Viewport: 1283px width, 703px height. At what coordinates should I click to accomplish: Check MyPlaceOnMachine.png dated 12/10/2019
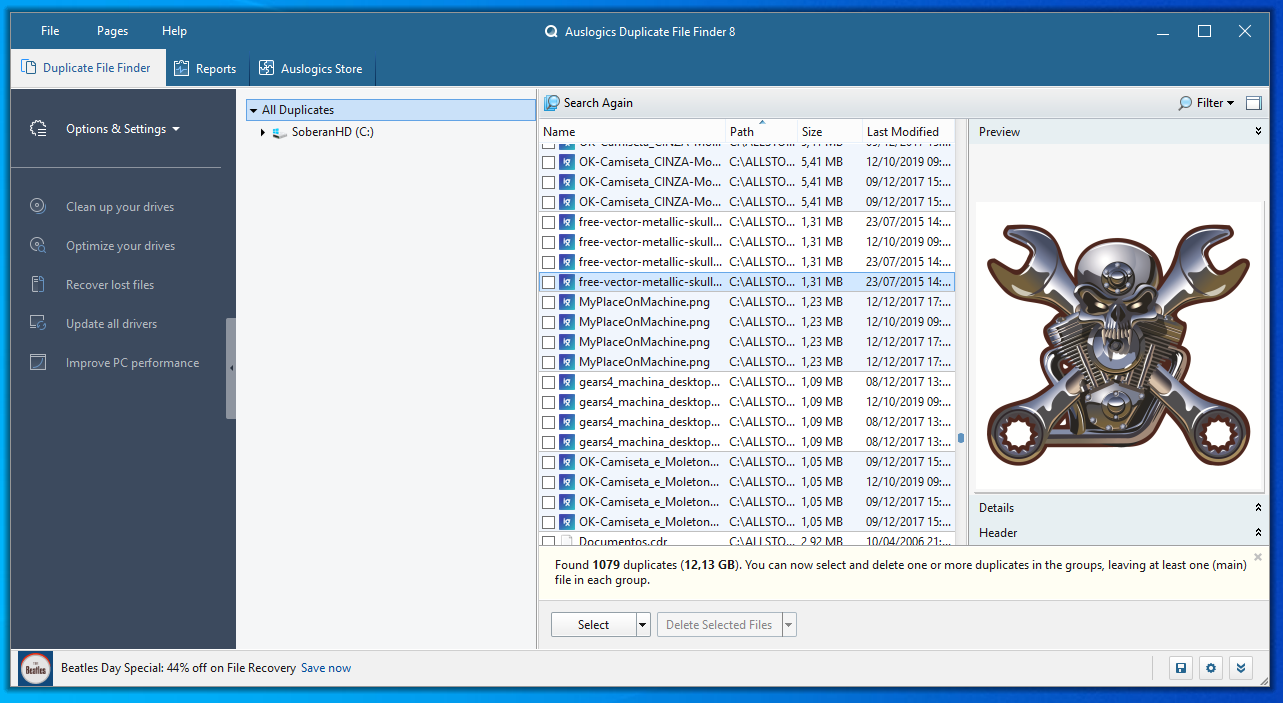(x=548, y=322)
